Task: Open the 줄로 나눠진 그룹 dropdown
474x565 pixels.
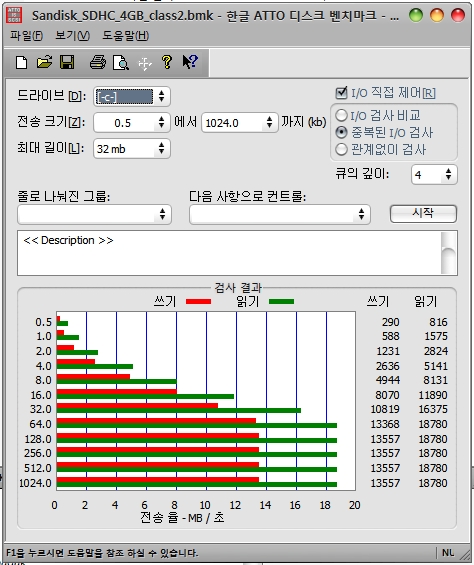Action: pyautogui.click(x=94, y=214)
